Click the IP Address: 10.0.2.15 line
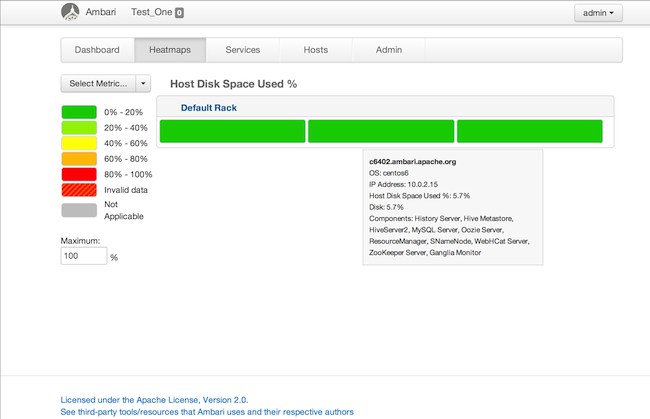The height and width of the screenshot is (419, 650). click(403, 184)
